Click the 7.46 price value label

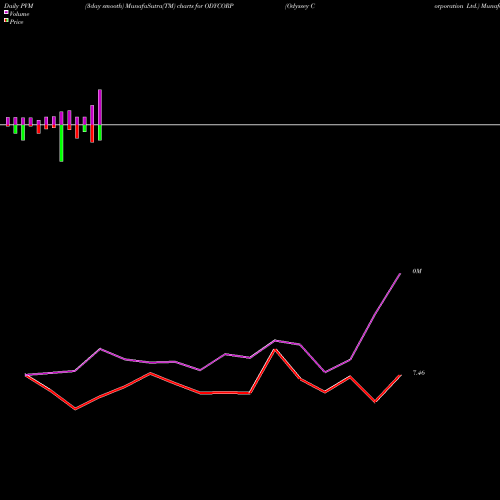coord(419,373)
